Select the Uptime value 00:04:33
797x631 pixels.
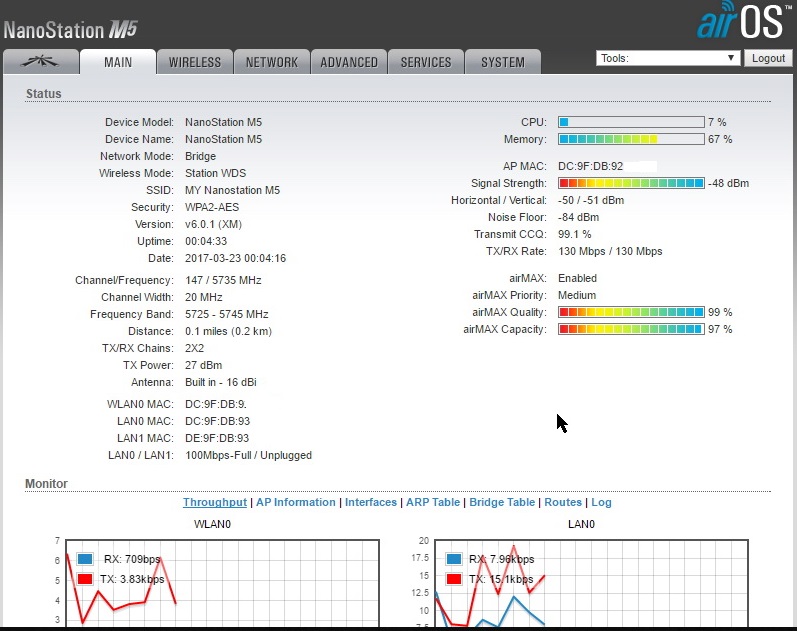pos(206,241)
